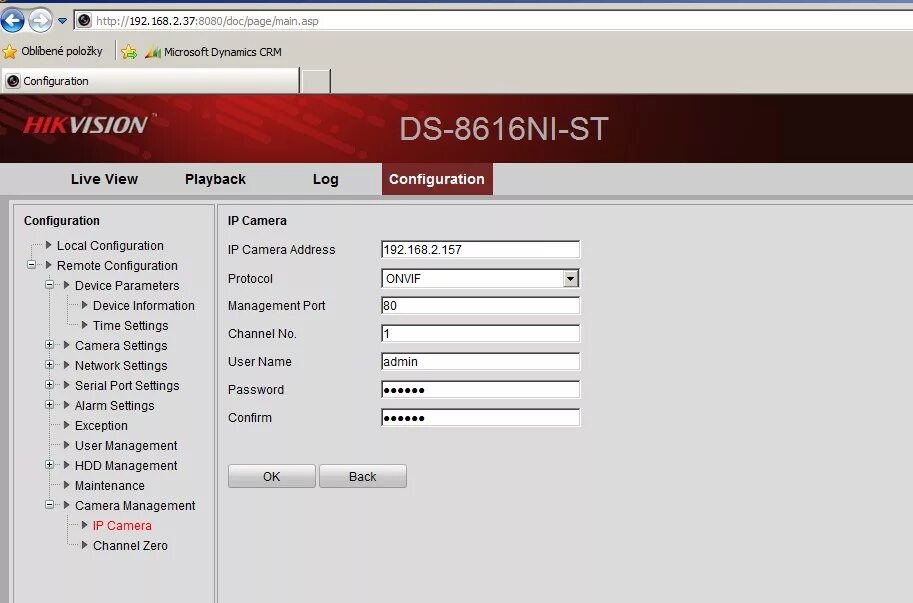
Task: Open a new blank browser tab
Action: pos(316,81)
